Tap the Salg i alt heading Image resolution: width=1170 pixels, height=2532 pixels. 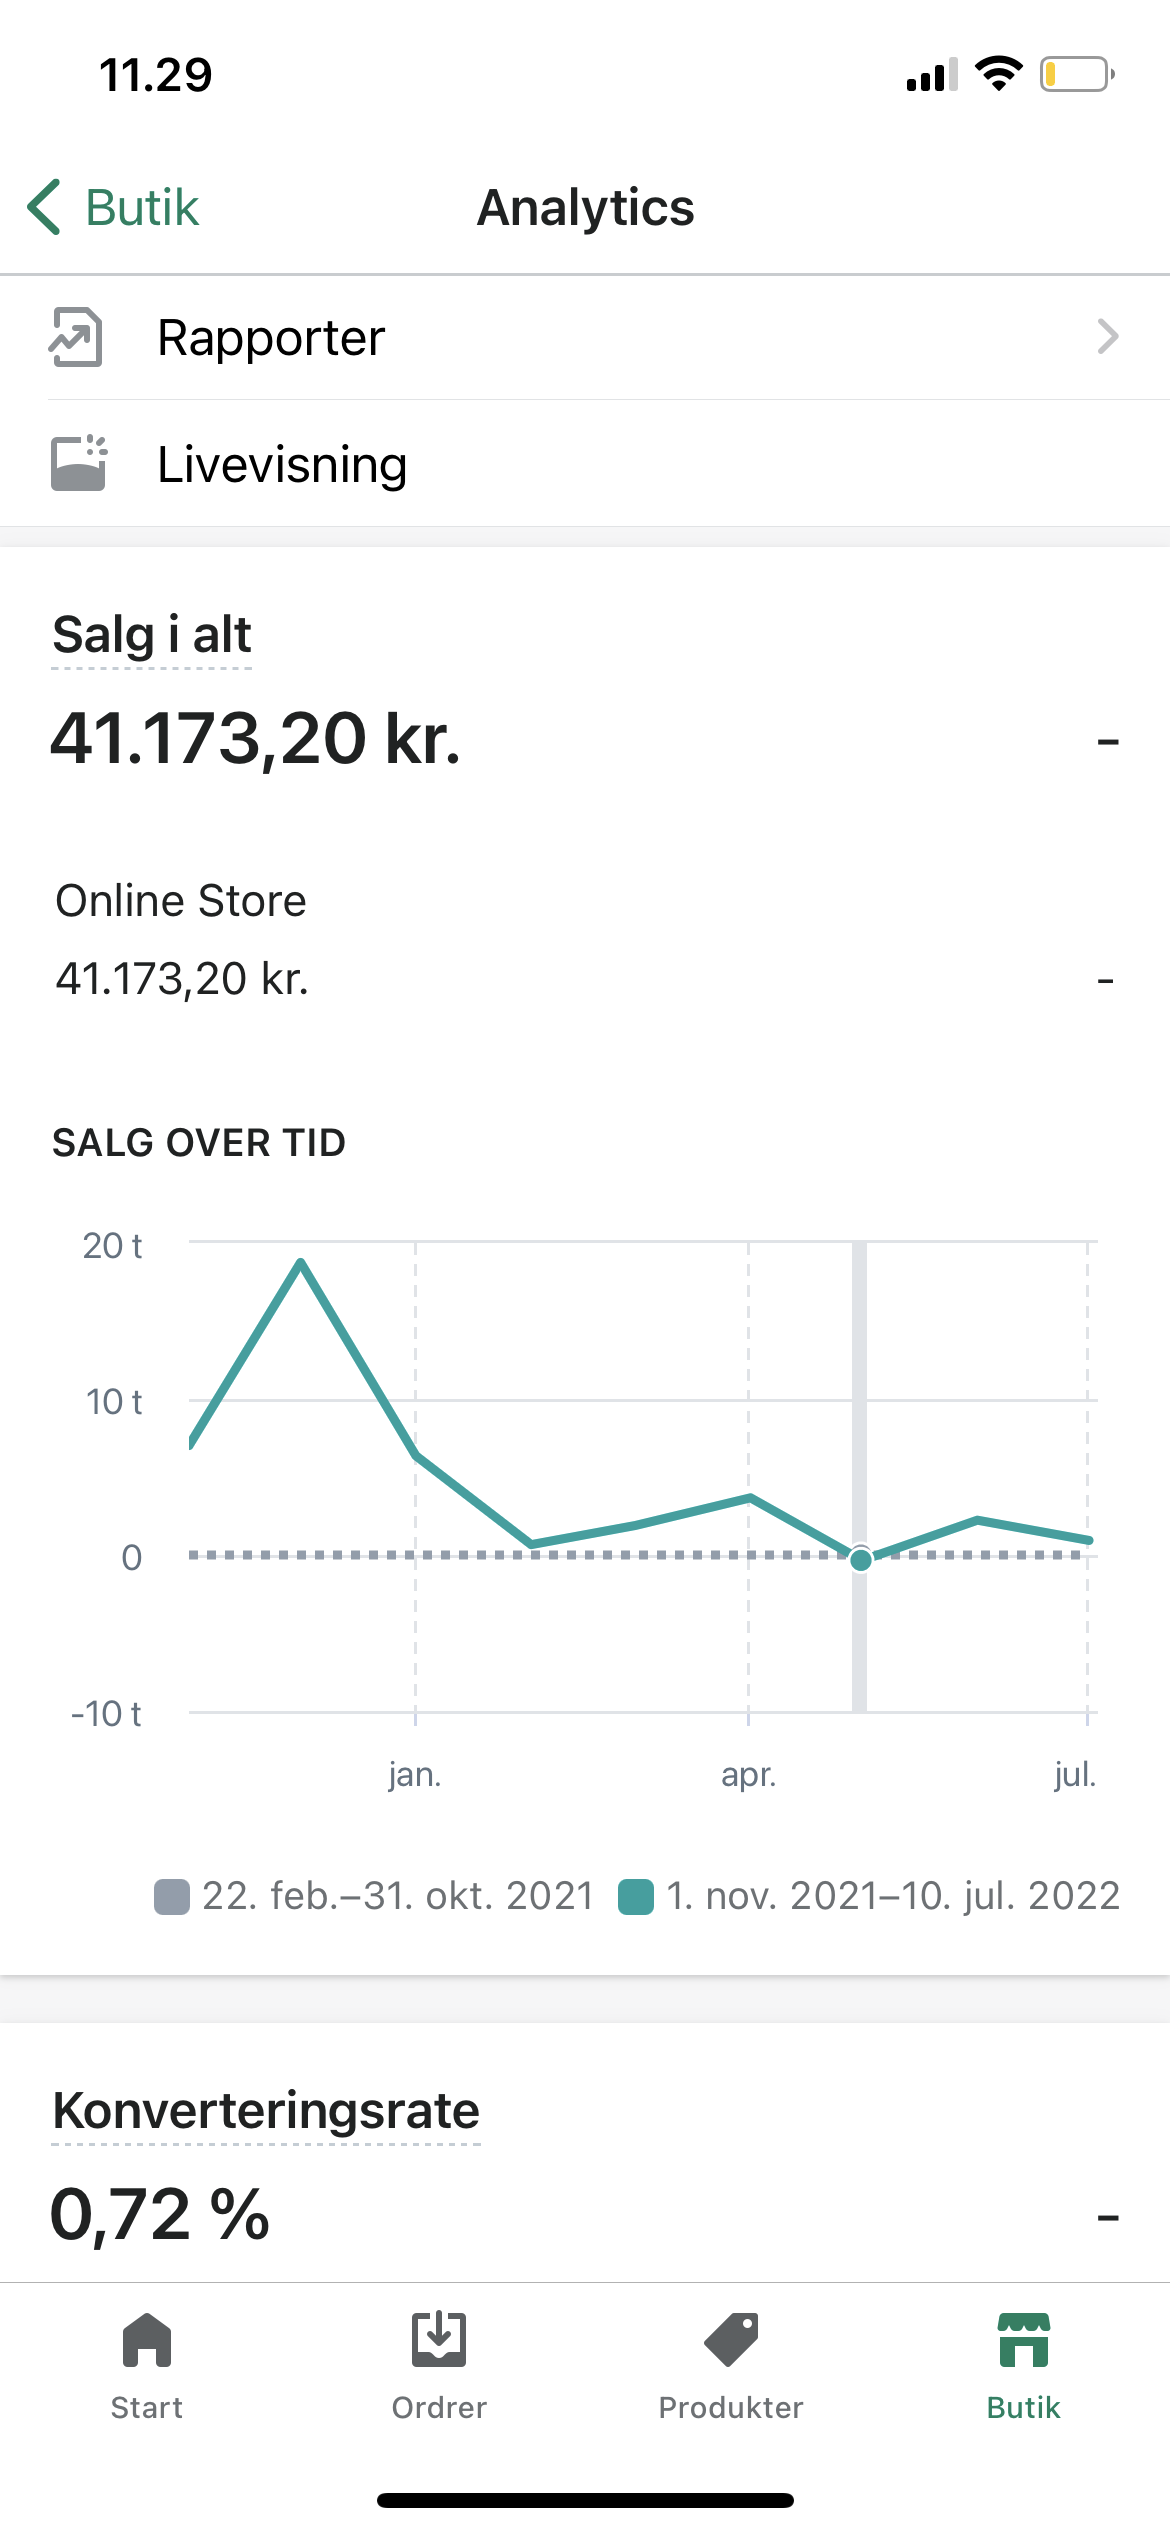[152, 636]
